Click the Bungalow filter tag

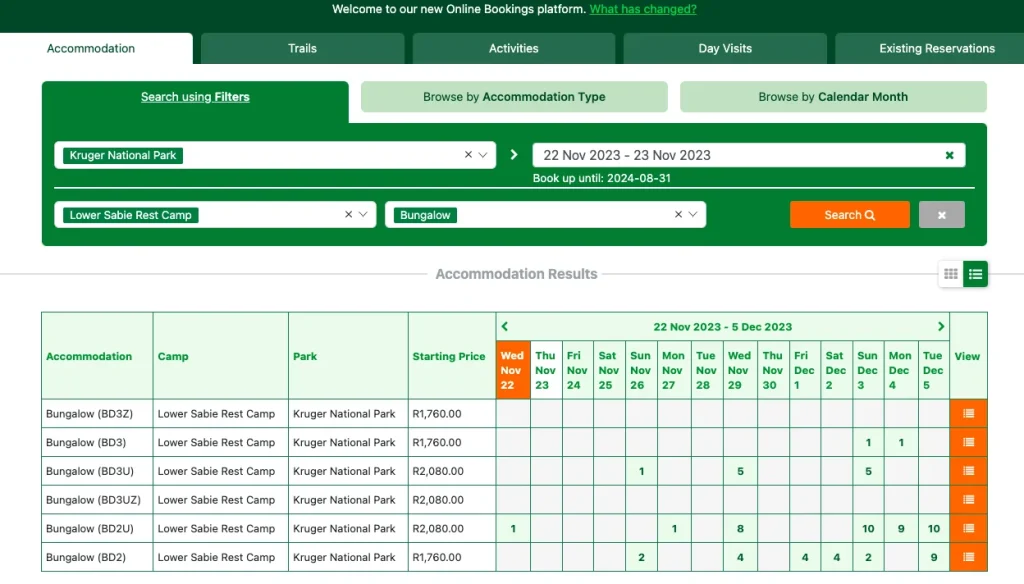[x=425, y=215]
